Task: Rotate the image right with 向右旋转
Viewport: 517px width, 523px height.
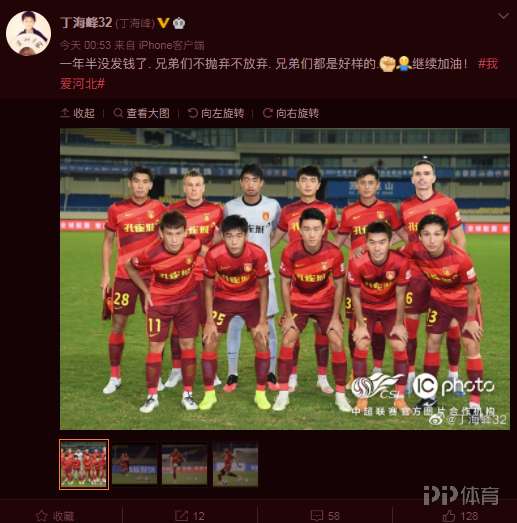Action: 291,113
